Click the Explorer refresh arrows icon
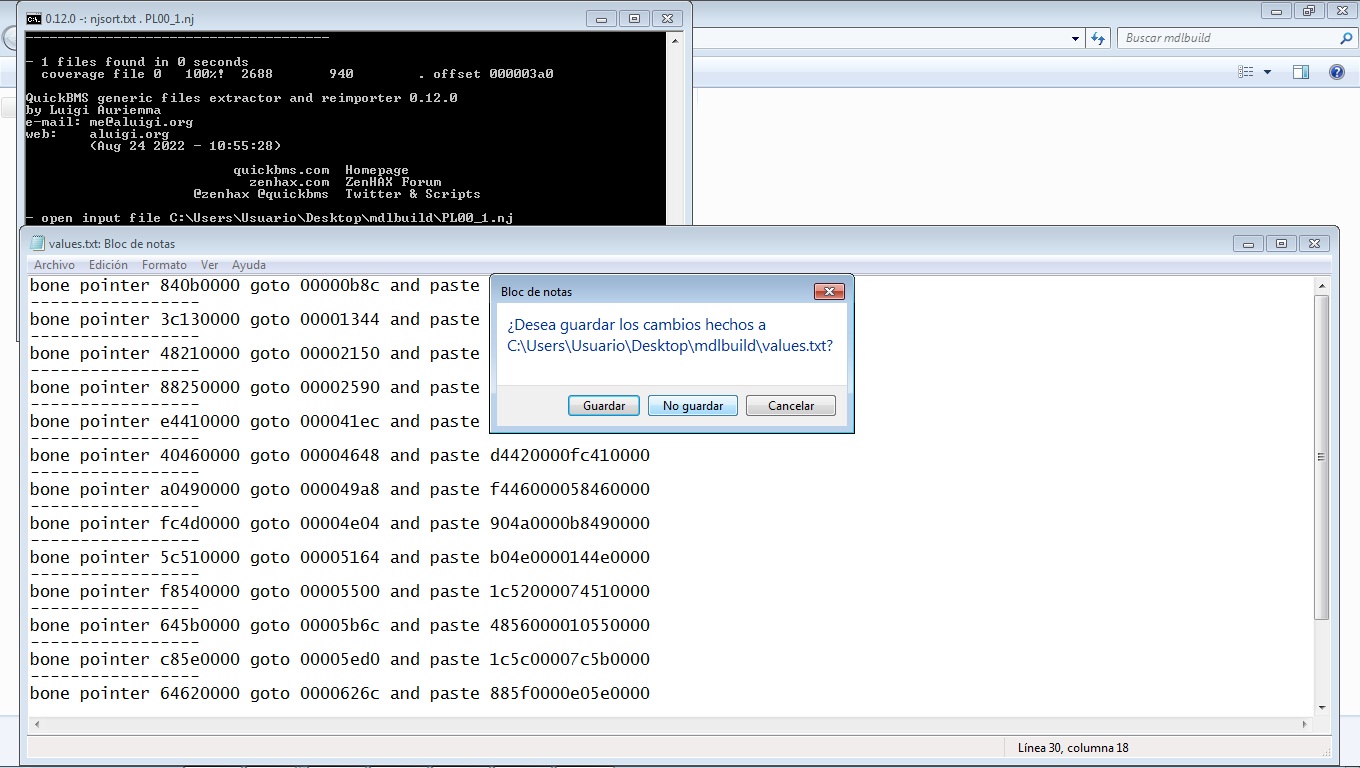The height and width of the screenshot is (768, 1360). pyautogui.click(x=1098, y=38)
